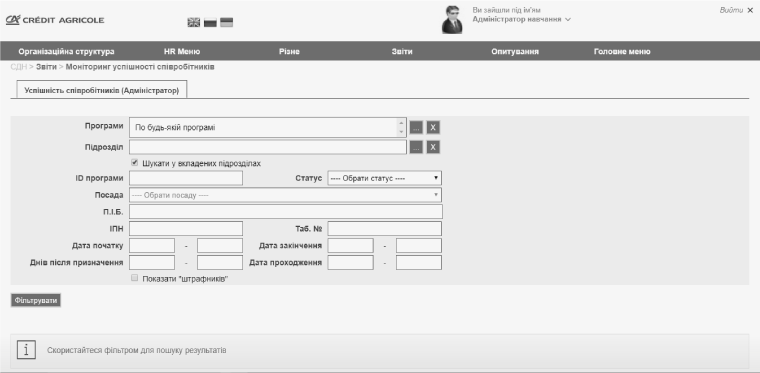760x373 pixels.
Task: Click the administrator avatar picture
Action: pos(452,20)
